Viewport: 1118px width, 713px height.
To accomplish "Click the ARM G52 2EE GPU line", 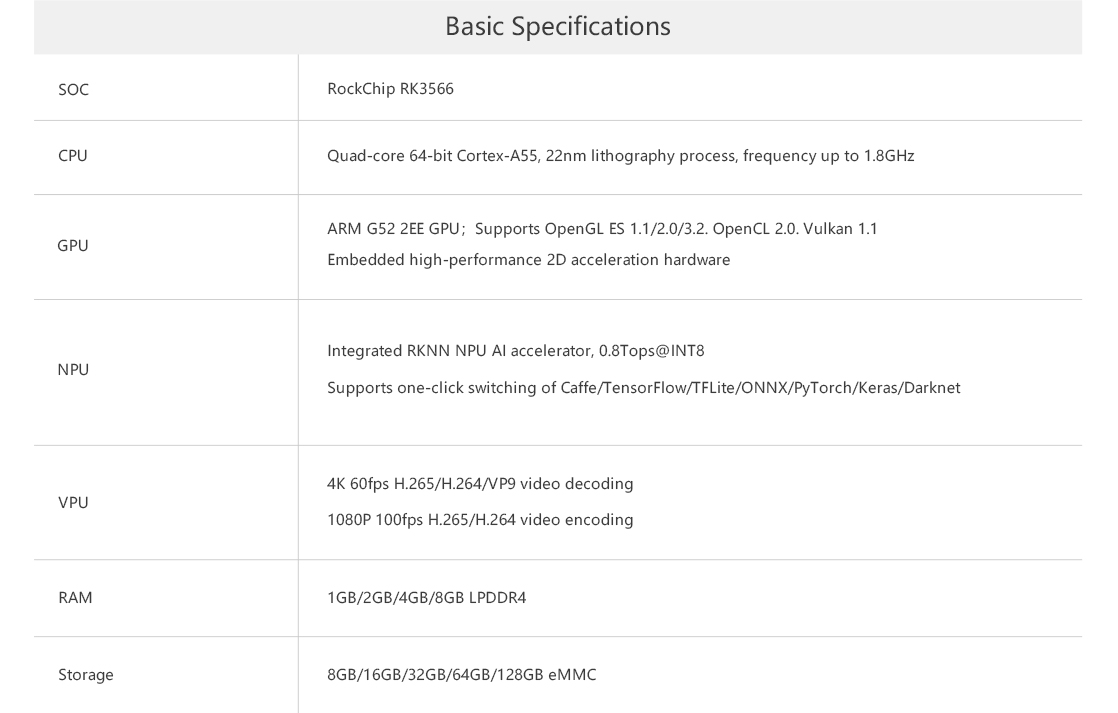I will pyautogui.click(x=602, y=229).
